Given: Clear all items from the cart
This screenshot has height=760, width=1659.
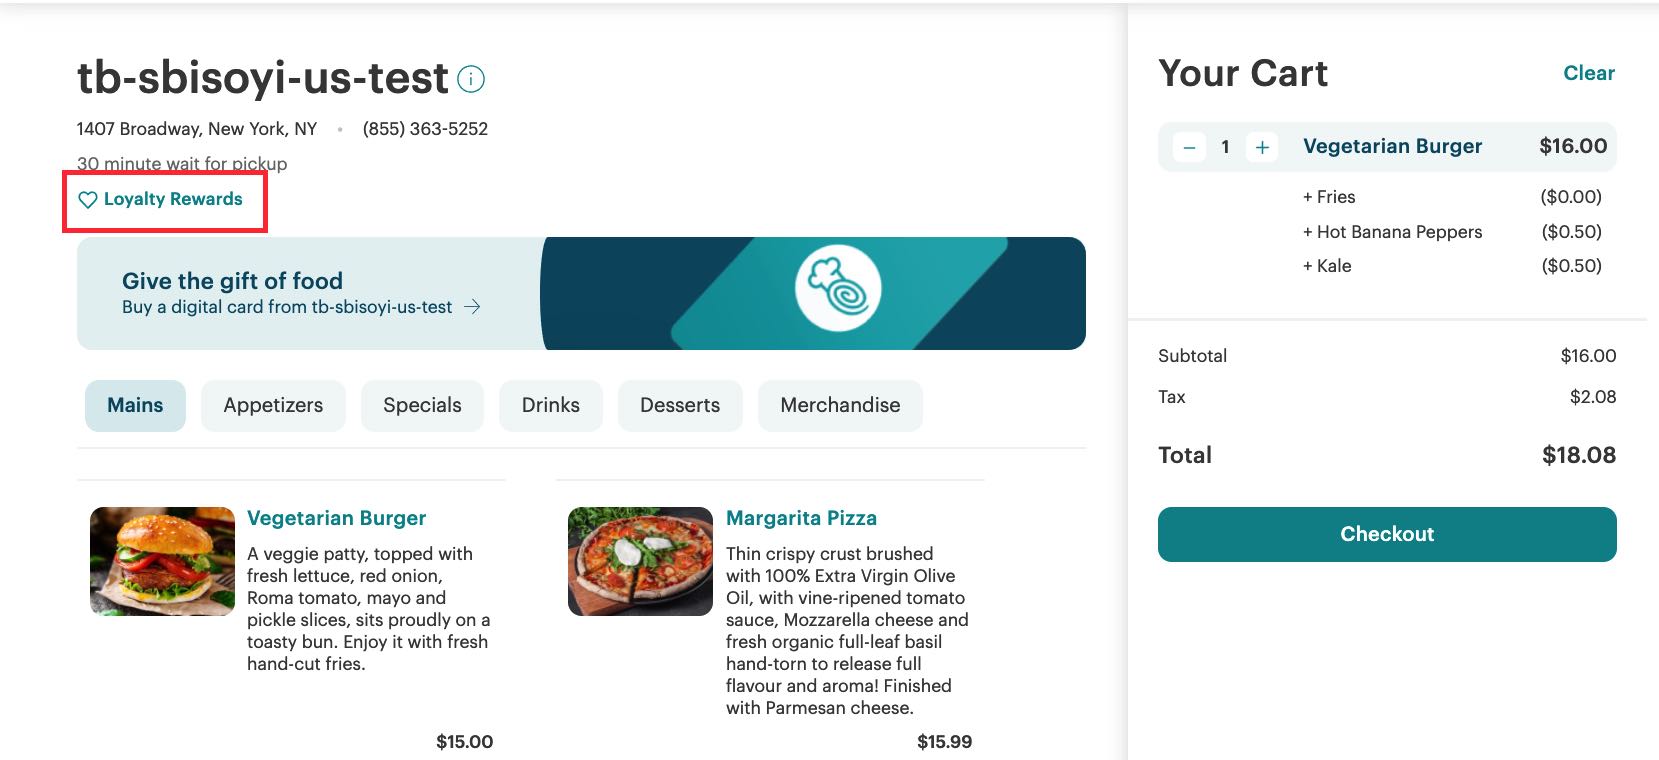Looking at the screenshot, I should point(1588,73).
